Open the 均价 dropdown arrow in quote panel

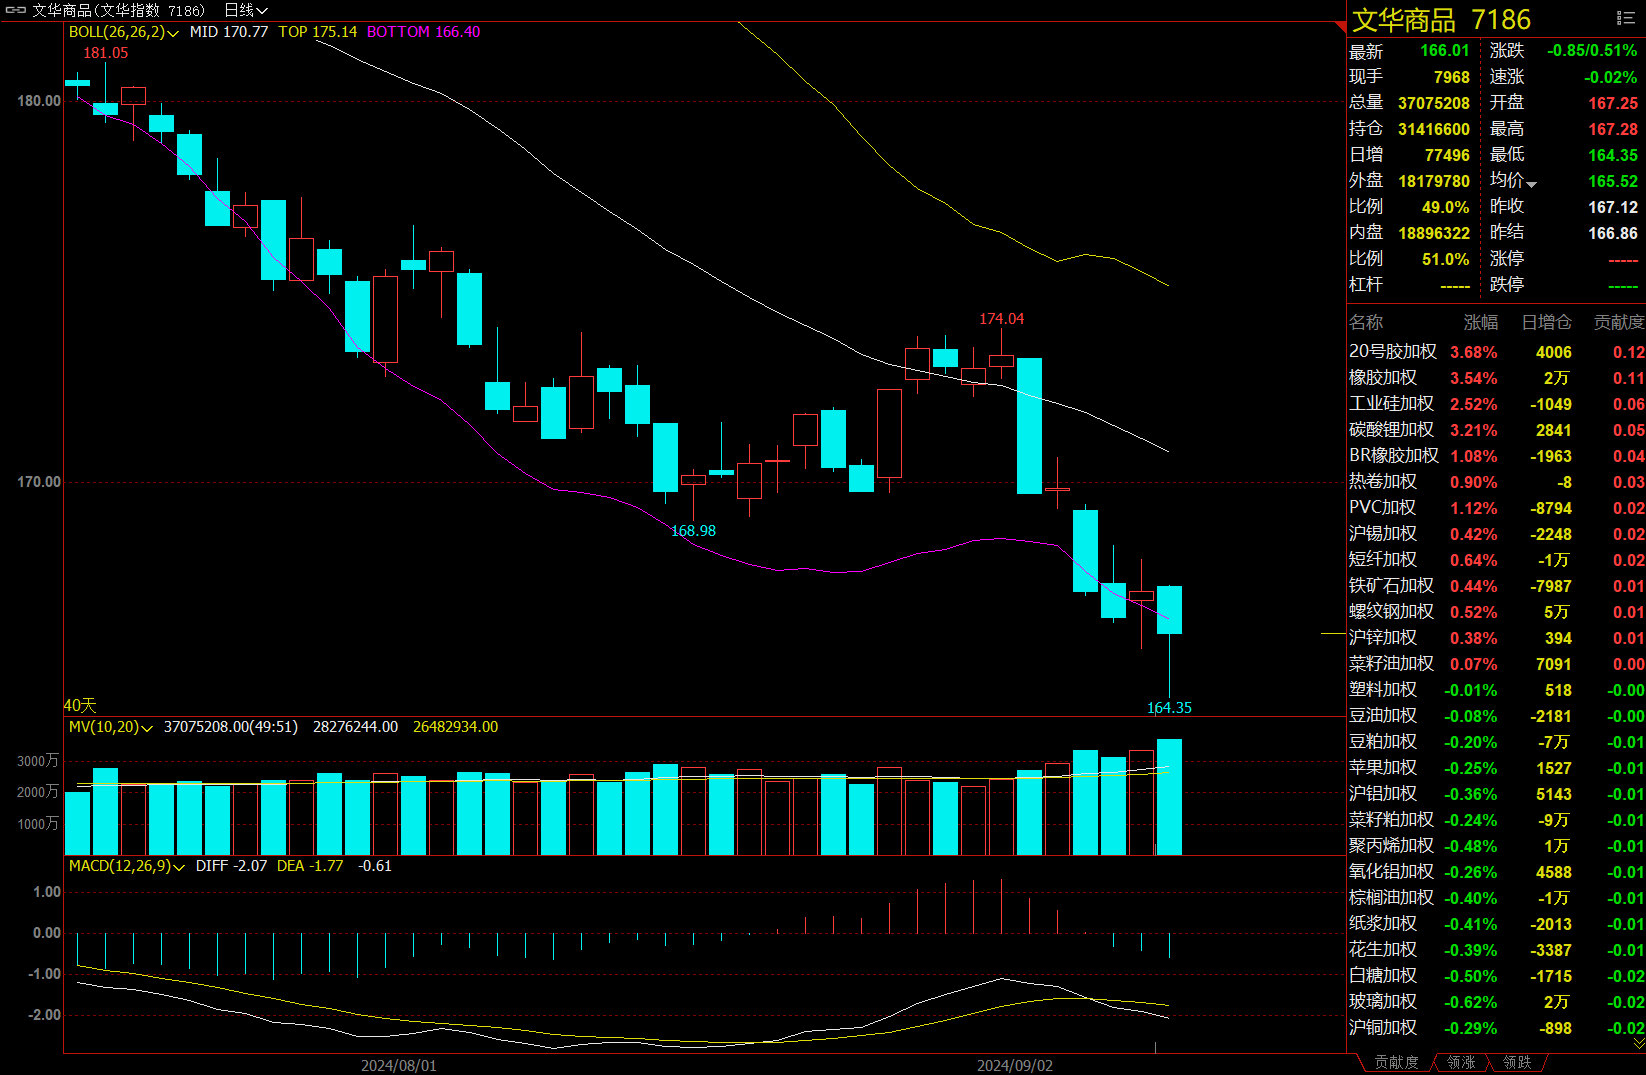[x=1531, y=184]
